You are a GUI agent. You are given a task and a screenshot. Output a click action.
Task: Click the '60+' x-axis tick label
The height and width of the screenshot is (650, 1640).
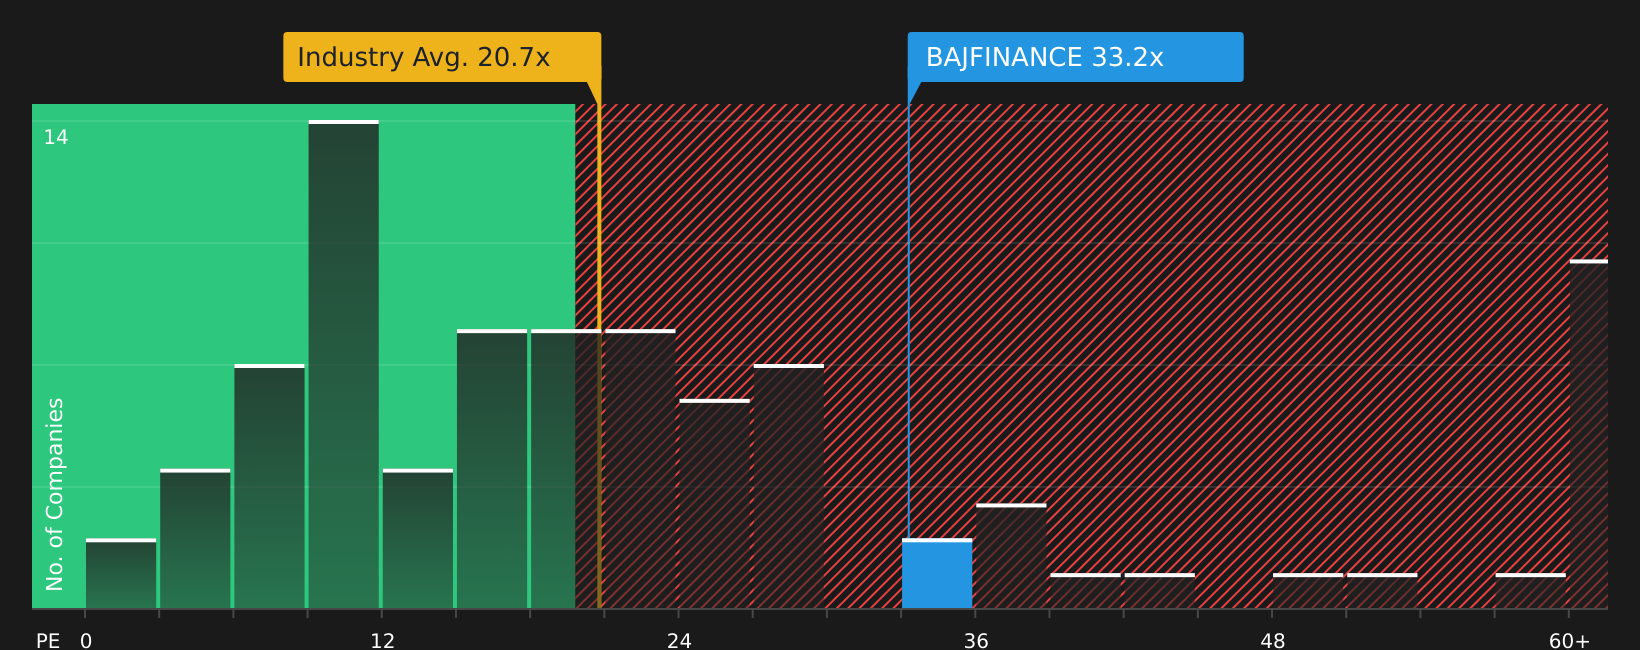1569,641
